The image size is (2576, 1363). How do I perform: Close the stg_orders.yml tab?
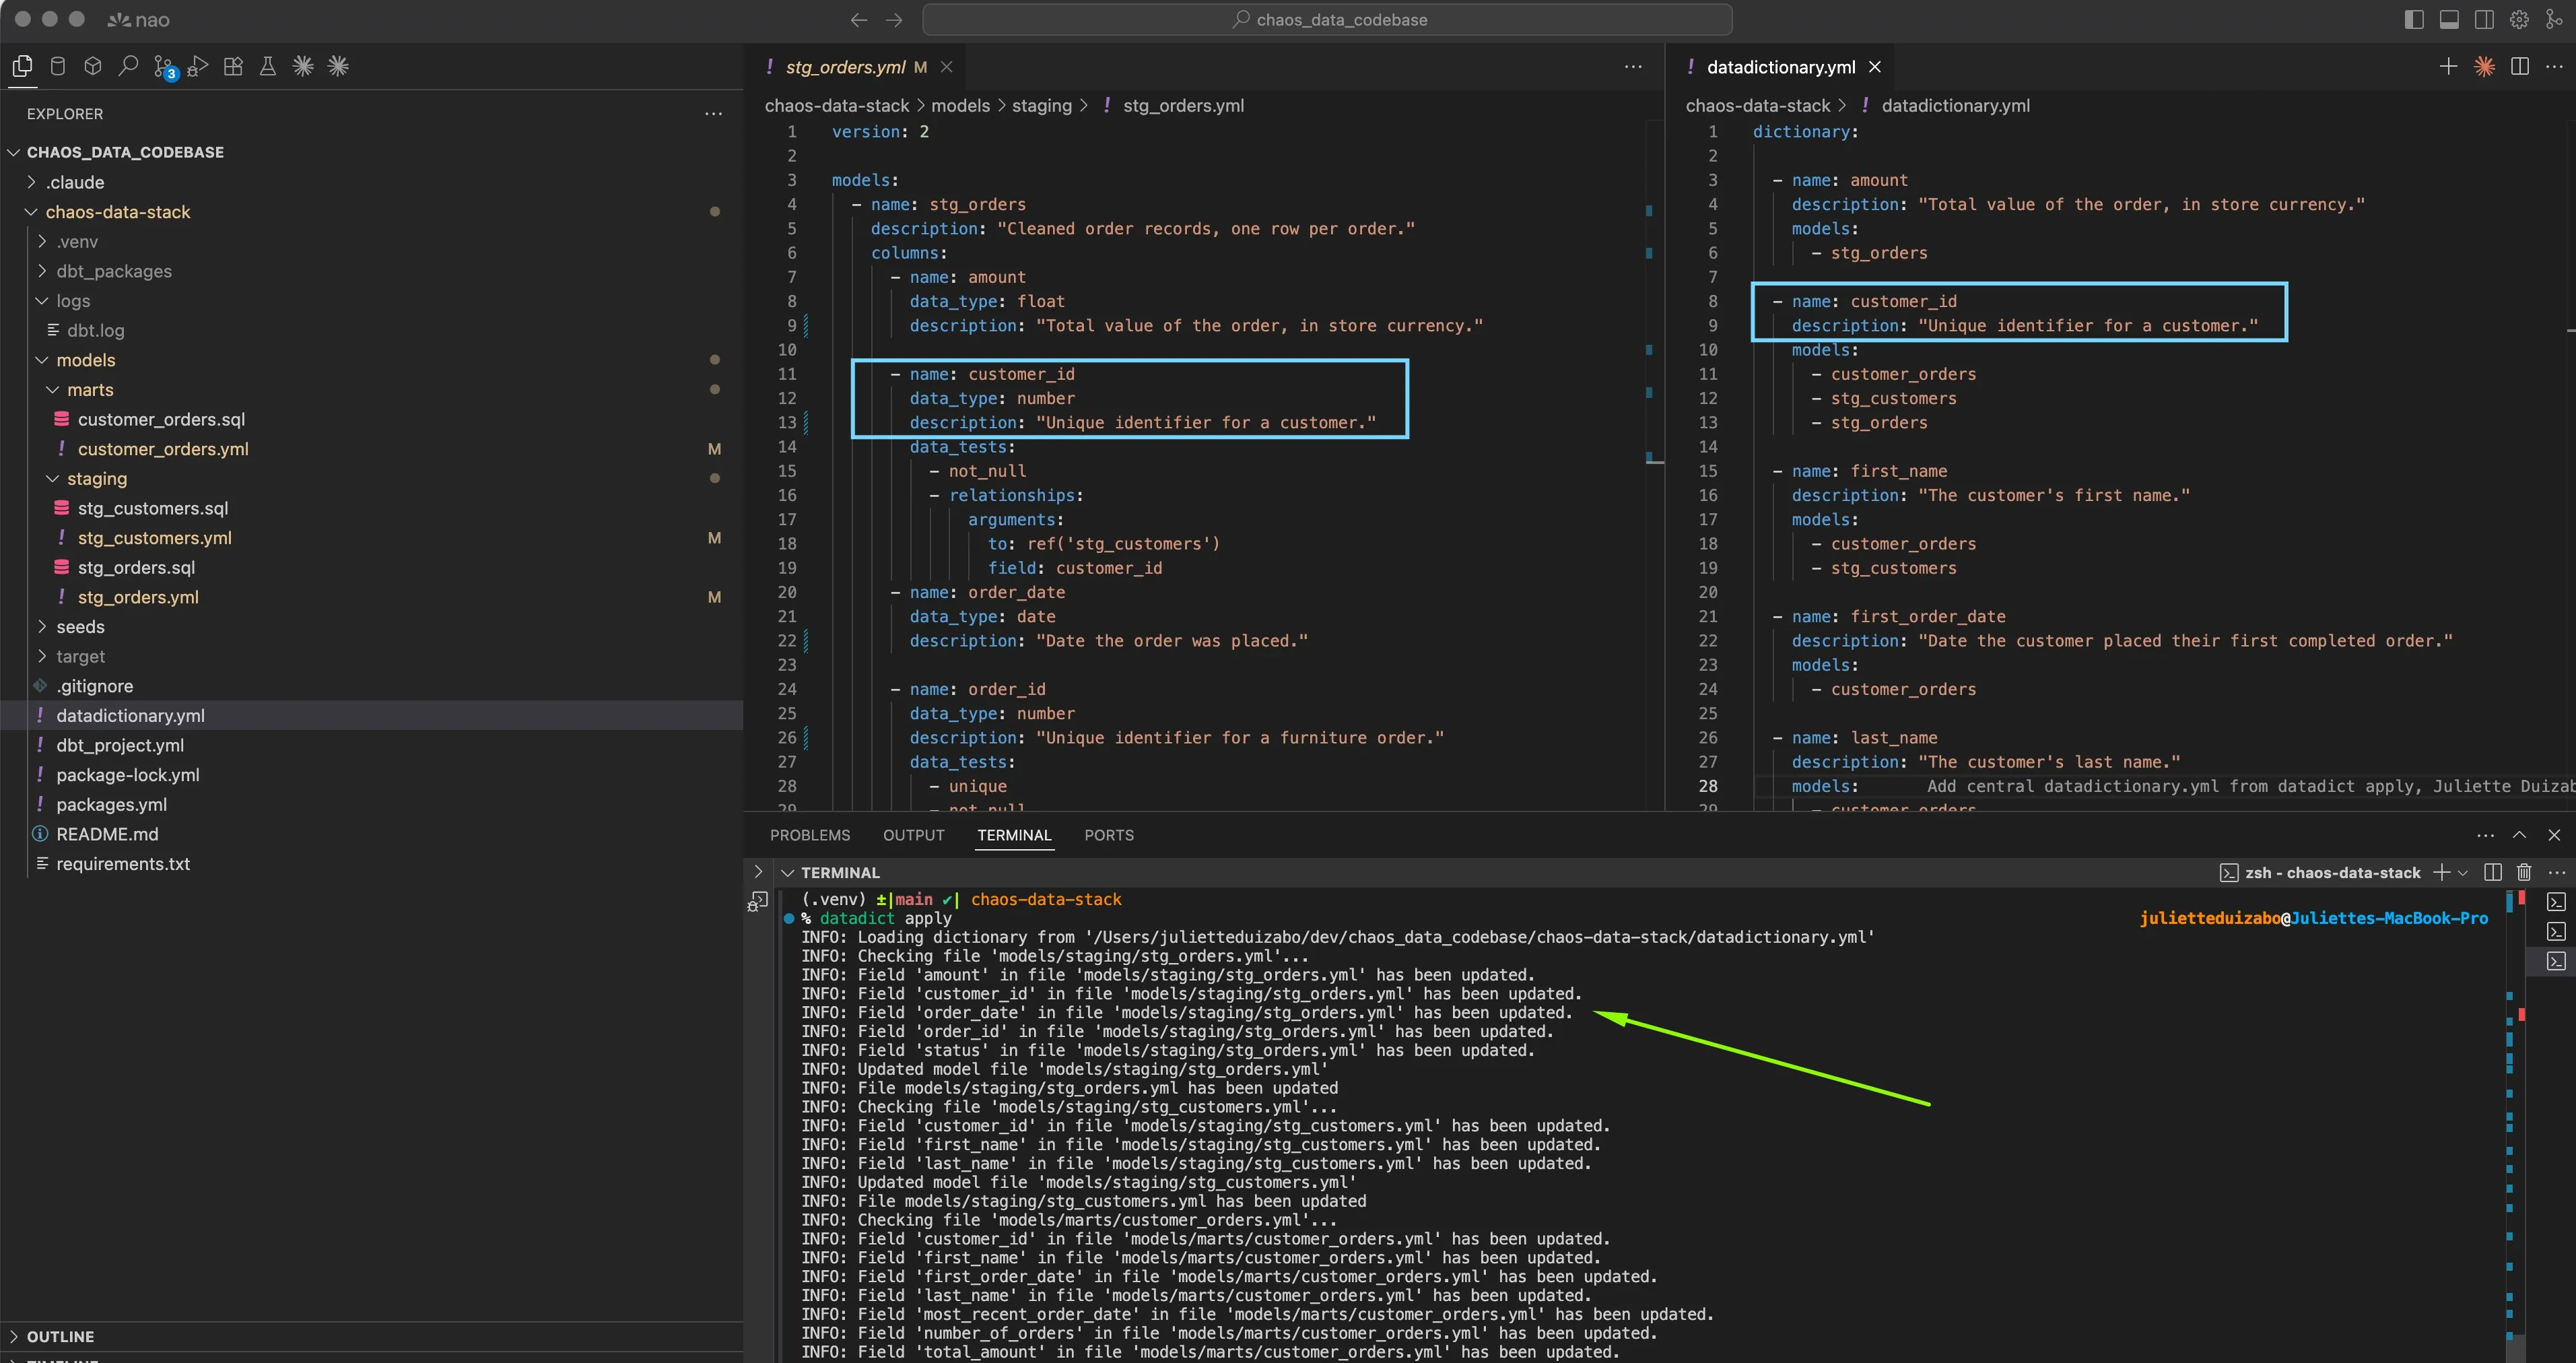(946, 67)
